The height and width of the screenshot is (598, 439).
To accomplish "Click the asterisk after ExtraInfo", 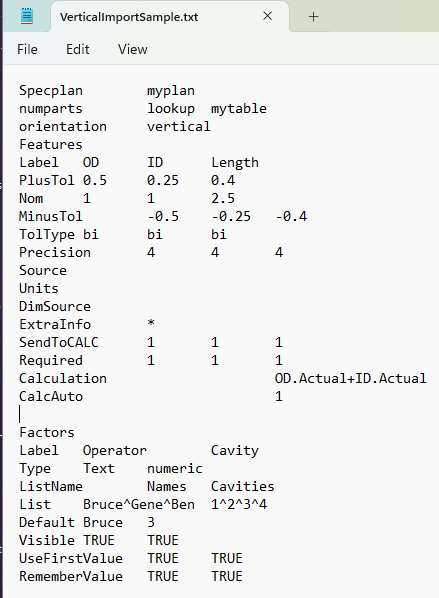I will (151, 323).
